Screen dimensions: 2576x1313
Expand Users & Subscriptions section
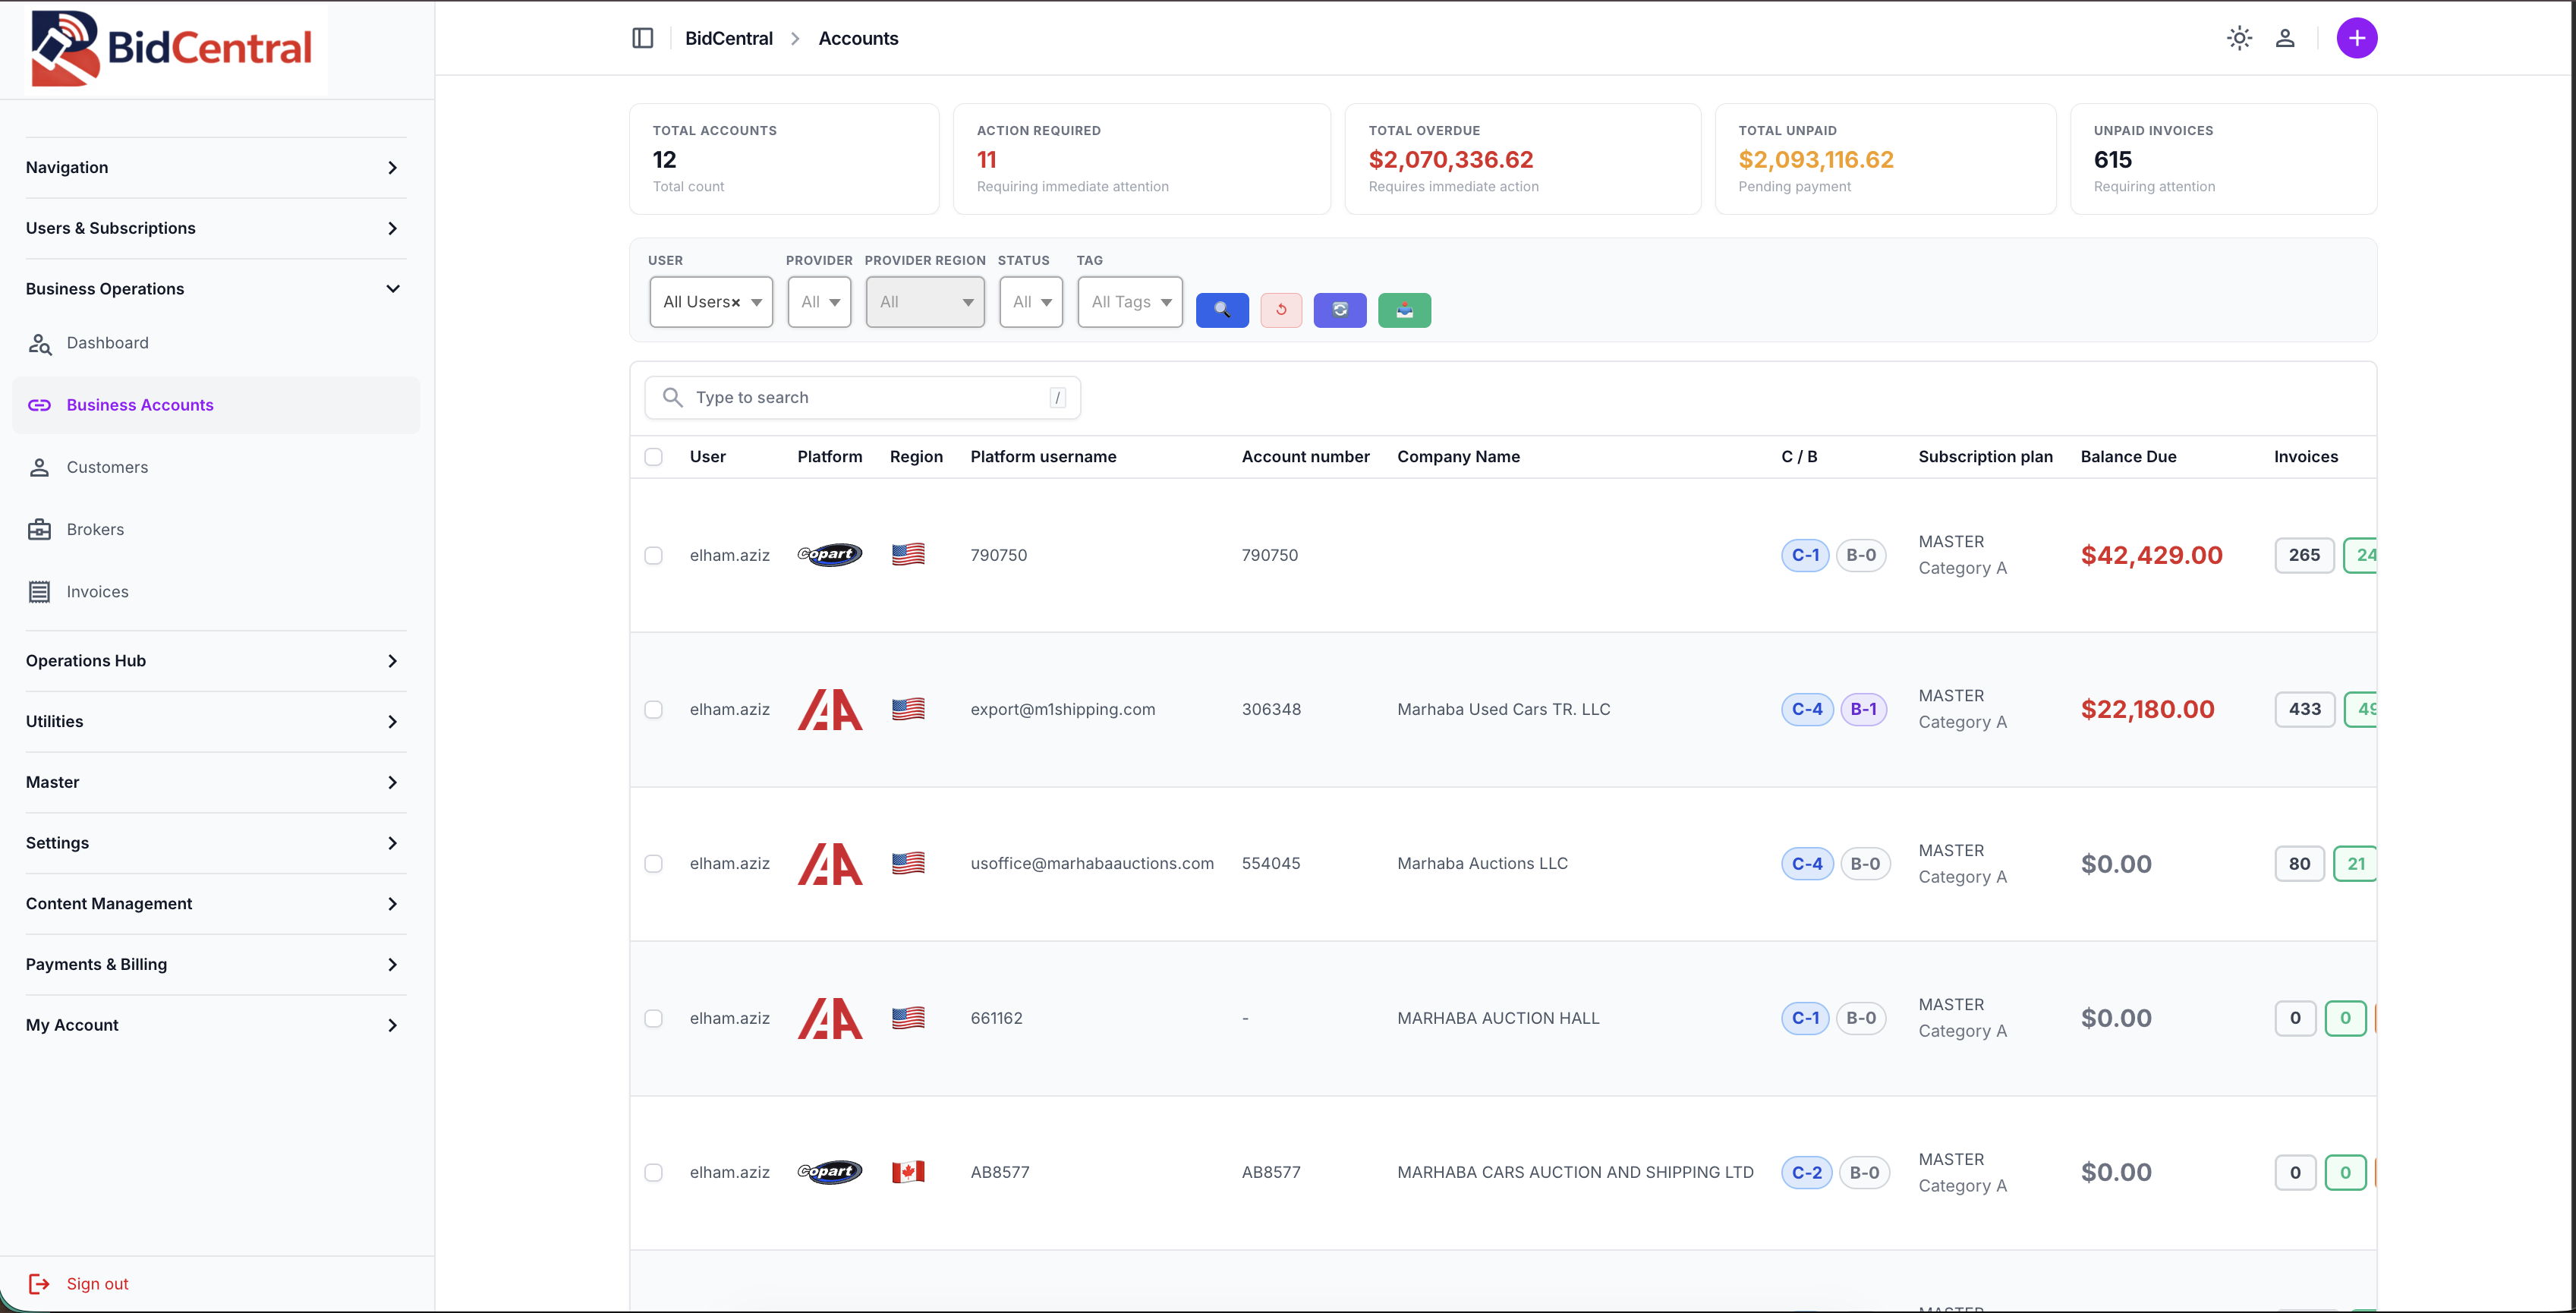click(216, 228)
